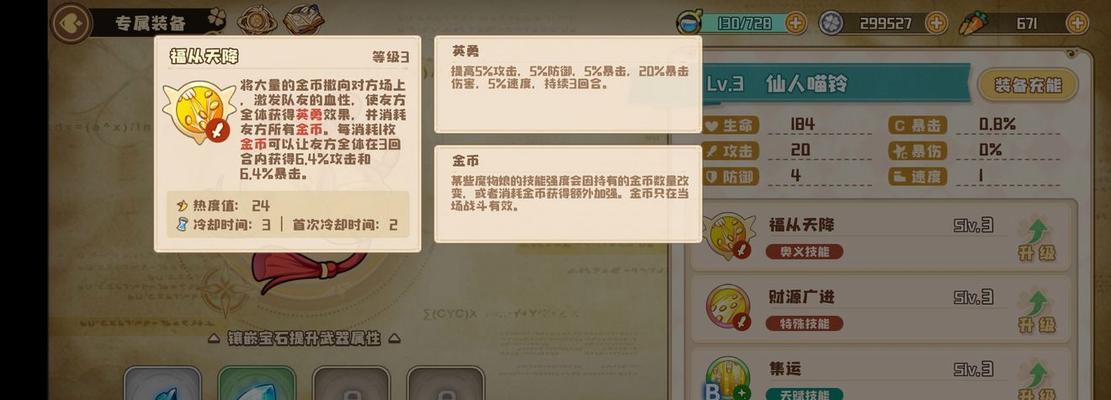Click the 奥义技能 tag label
The height and width of the screenshot is (400, 1111).
click(x=804, y=251)
